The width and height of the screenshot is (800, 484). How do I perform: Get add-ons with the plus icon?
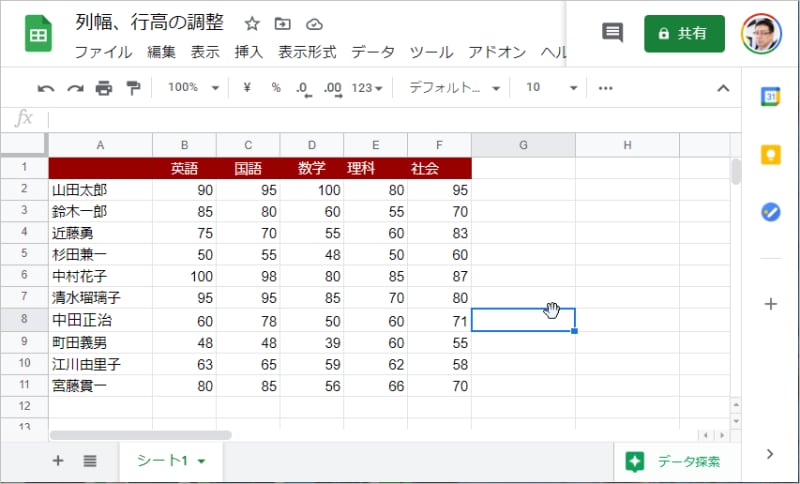(x=770, y=304)
